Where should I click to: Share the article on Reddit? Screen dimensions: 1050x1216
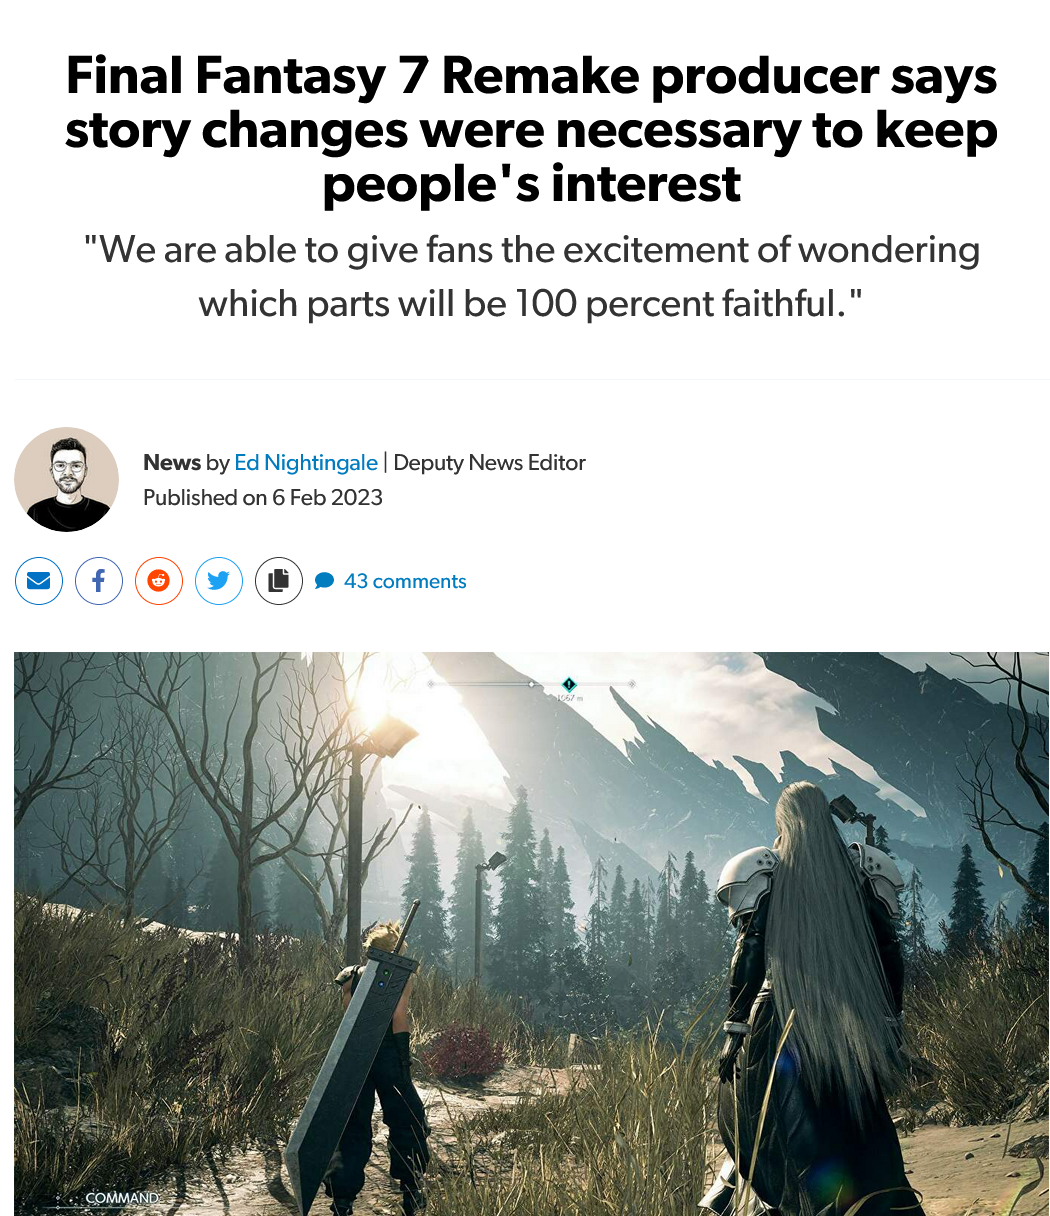[x=159, y=581]
